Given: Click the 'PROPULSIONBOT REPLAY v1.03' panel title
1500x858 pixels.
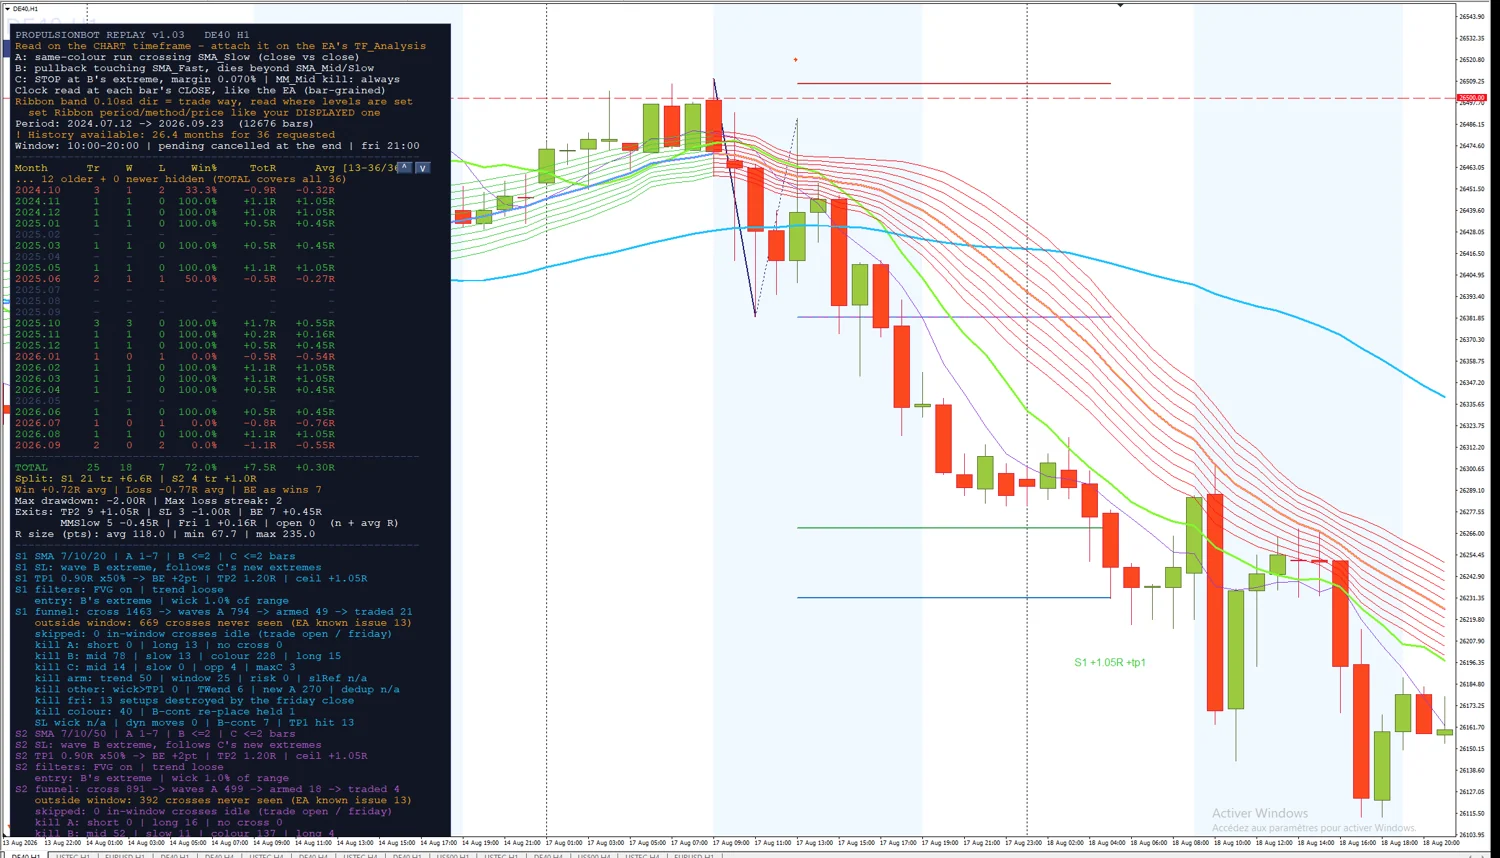Looking at the screenshot, I should [x=100, y=35].
